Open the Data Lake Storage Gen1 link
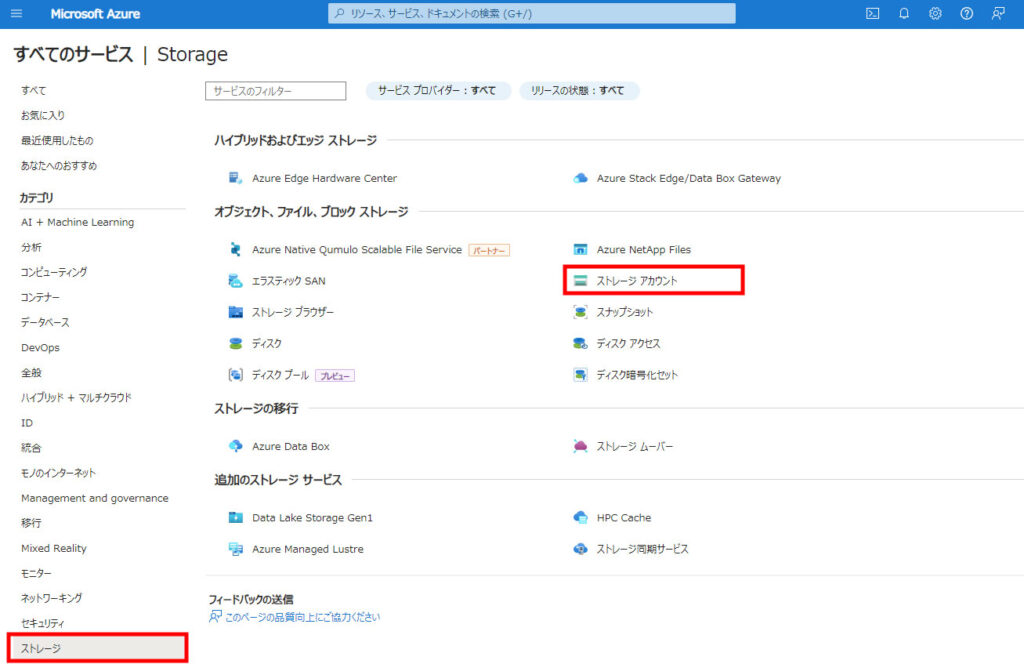Image resolution: width=1024 pixels, height=664 pixels. [312, 518]
